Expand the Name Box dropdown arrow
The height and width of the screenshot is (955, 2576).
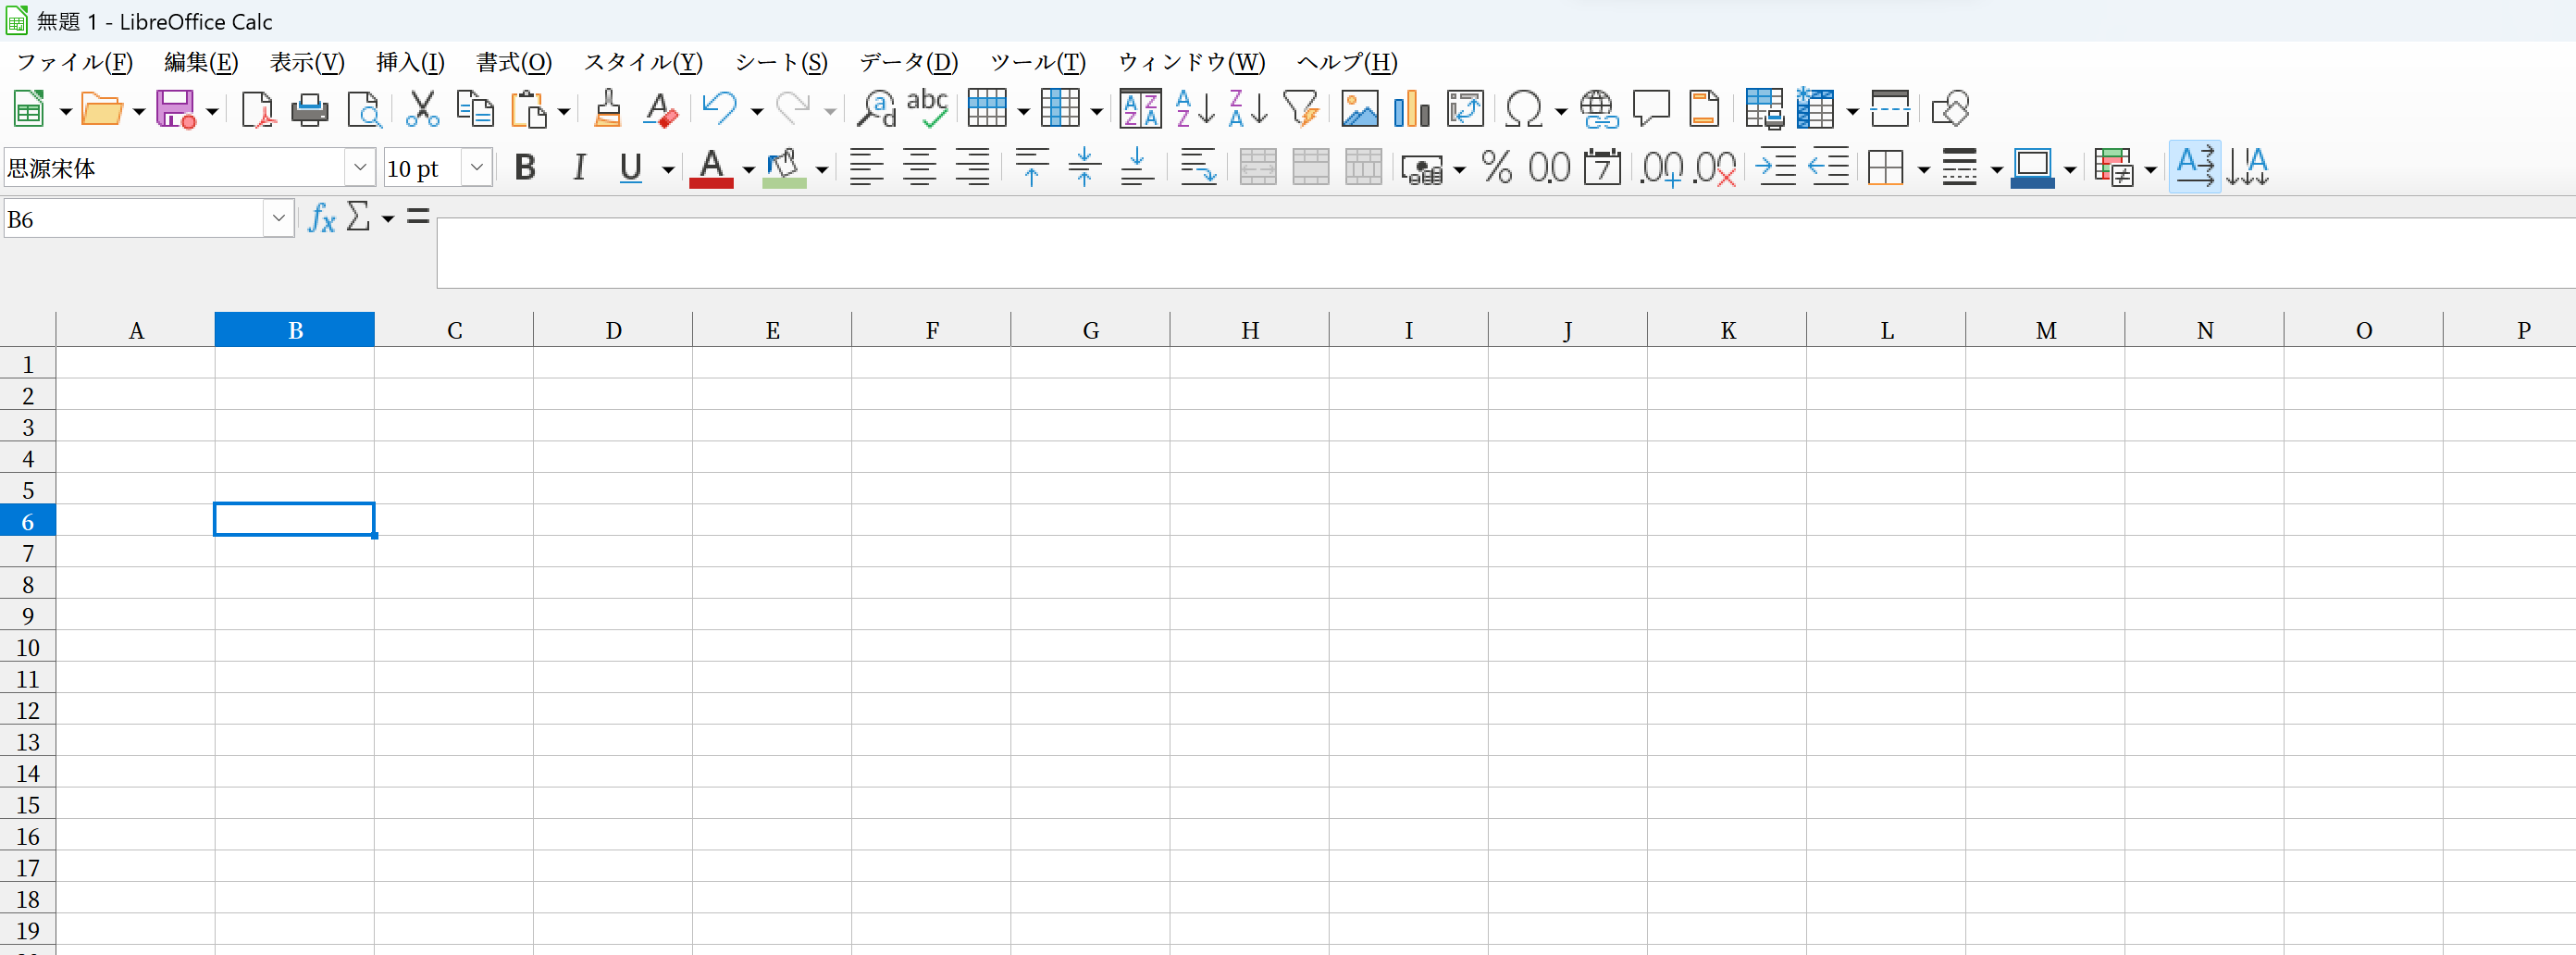[278, 218]
